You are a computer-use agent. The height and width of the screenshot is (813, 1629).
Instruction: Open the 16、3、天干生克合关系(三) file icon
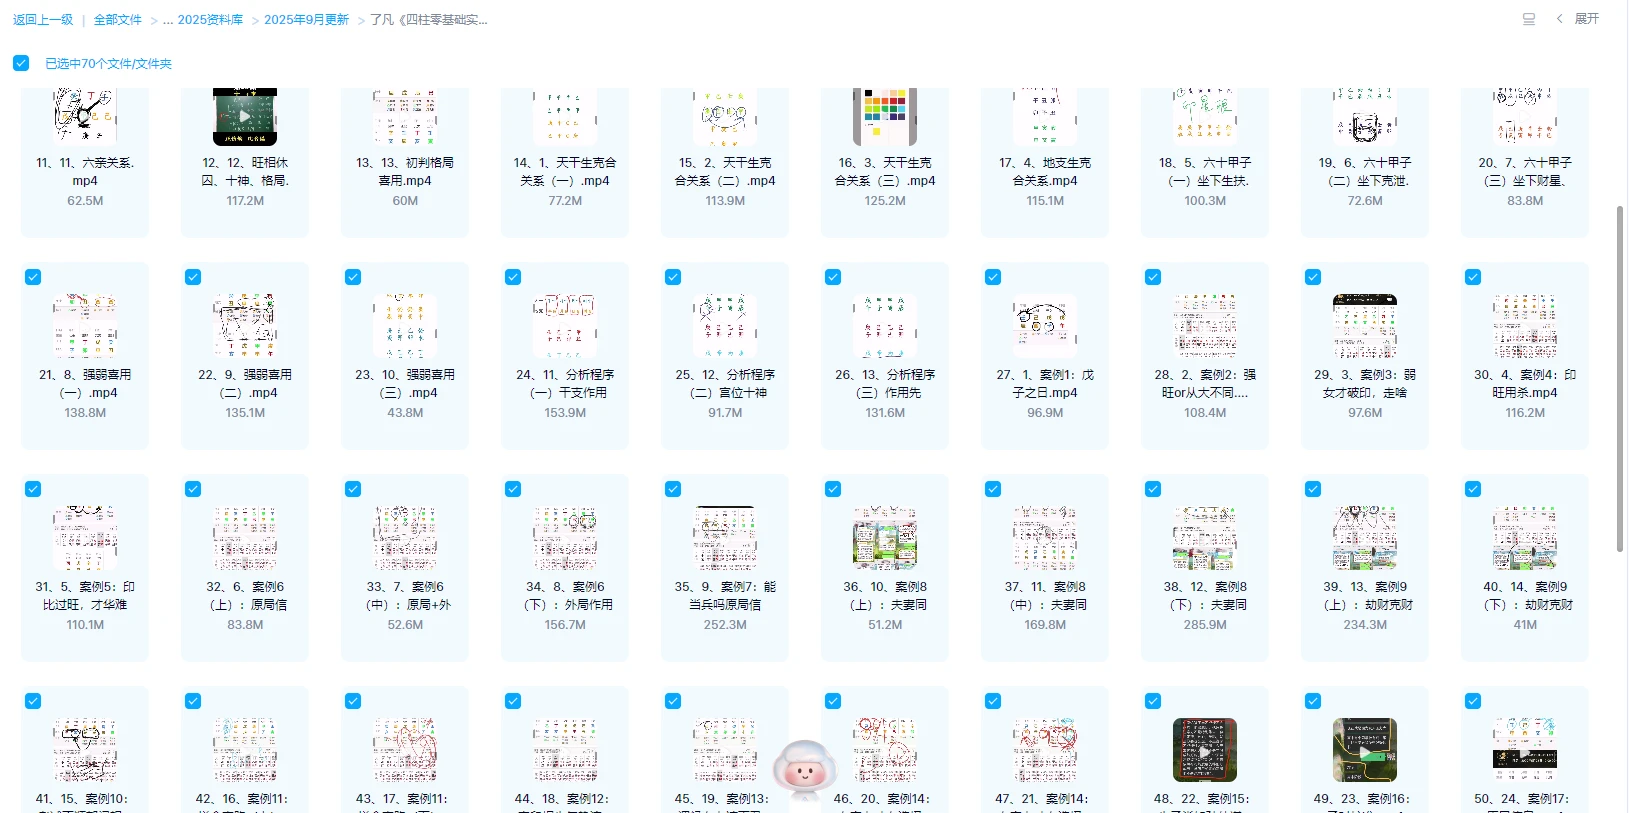pos(885,117)
